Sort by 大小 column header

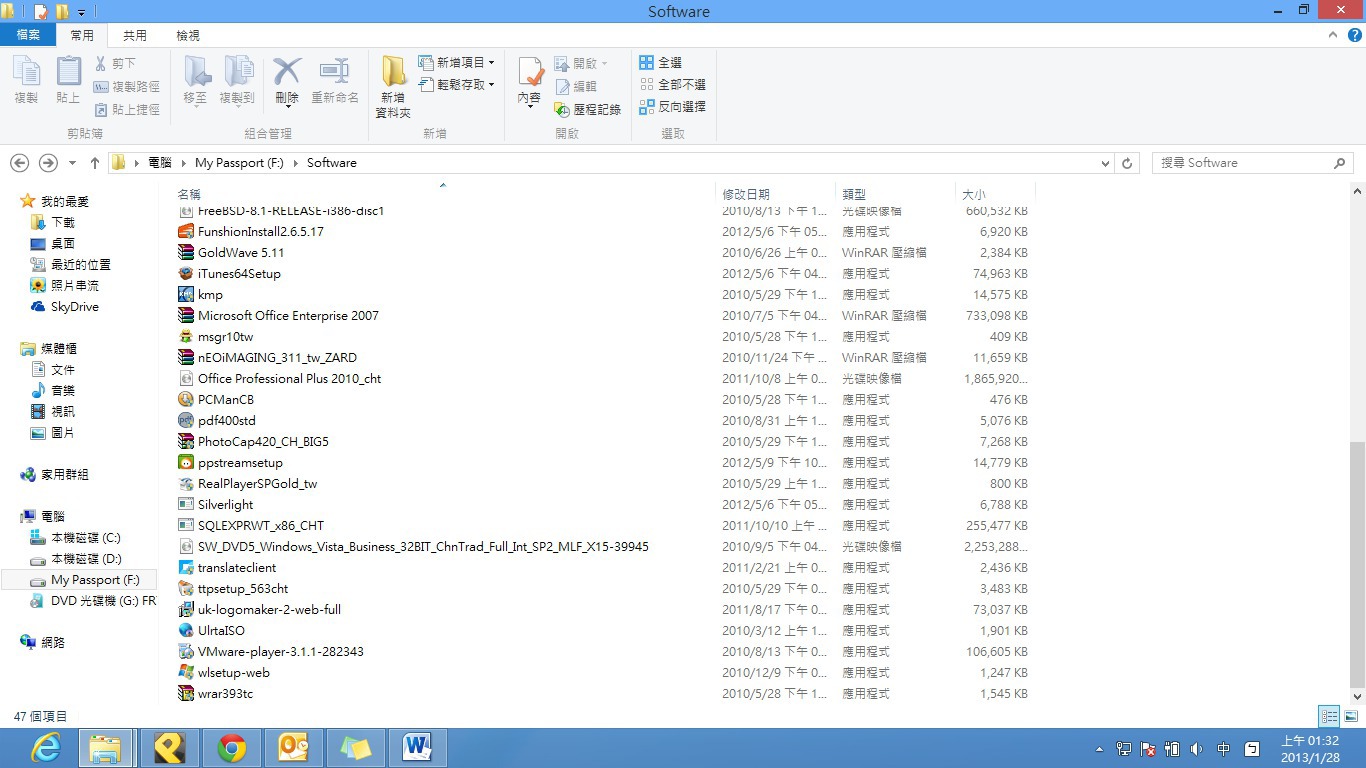point(995,194)
